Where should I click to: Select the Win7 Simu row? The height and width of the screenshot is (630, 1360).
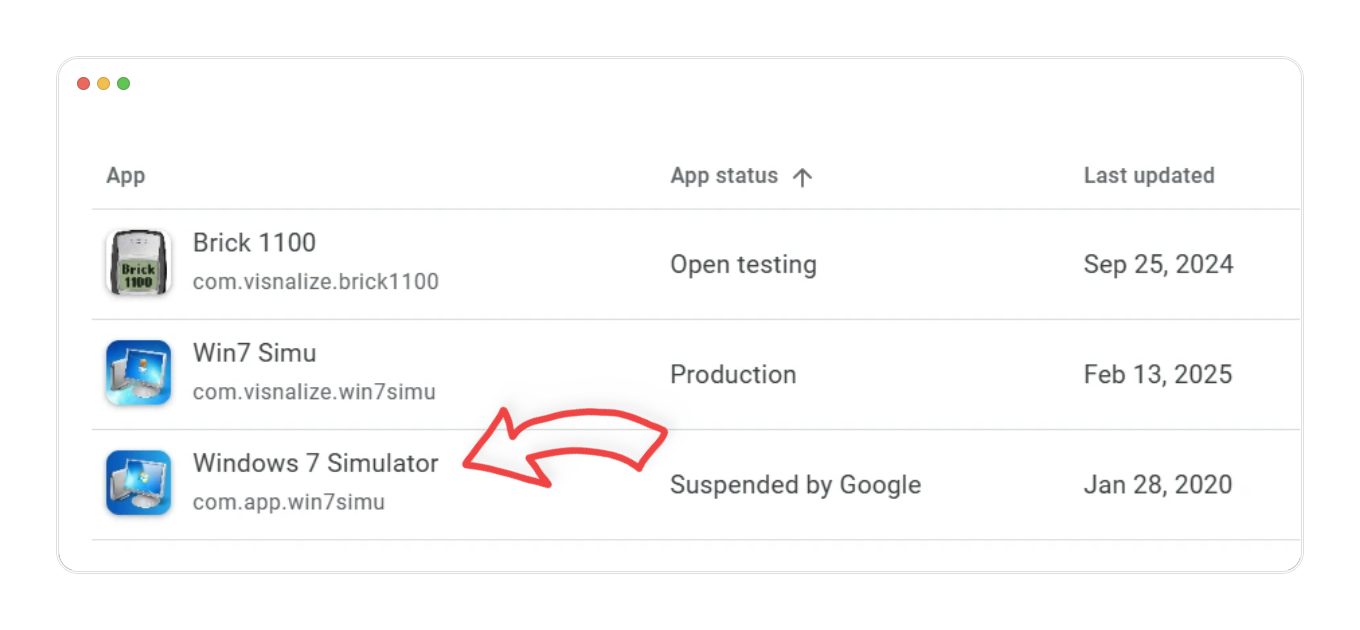pos(255,353)
